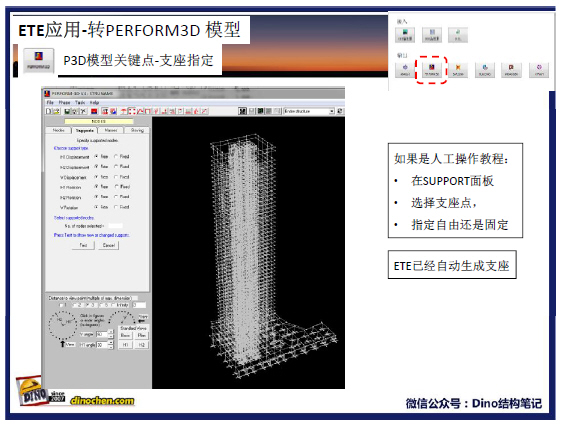Click the black View arrow under plan dial
562x427 pixels.
coord(63,344)
